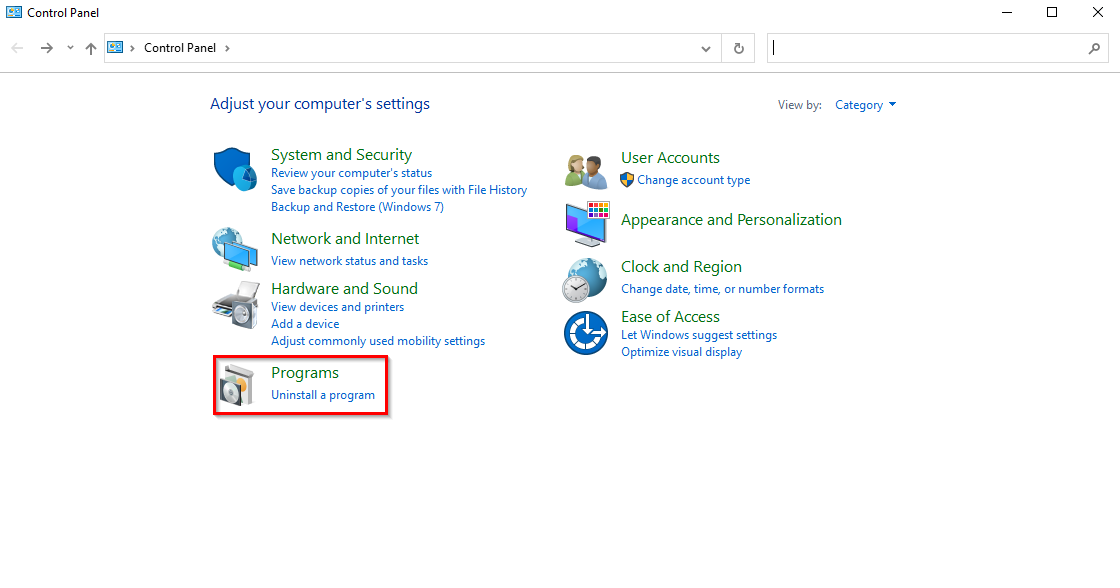Open System and Security heading
The height and width of the screenshot is (588, 1120).
tap(341, 154)
